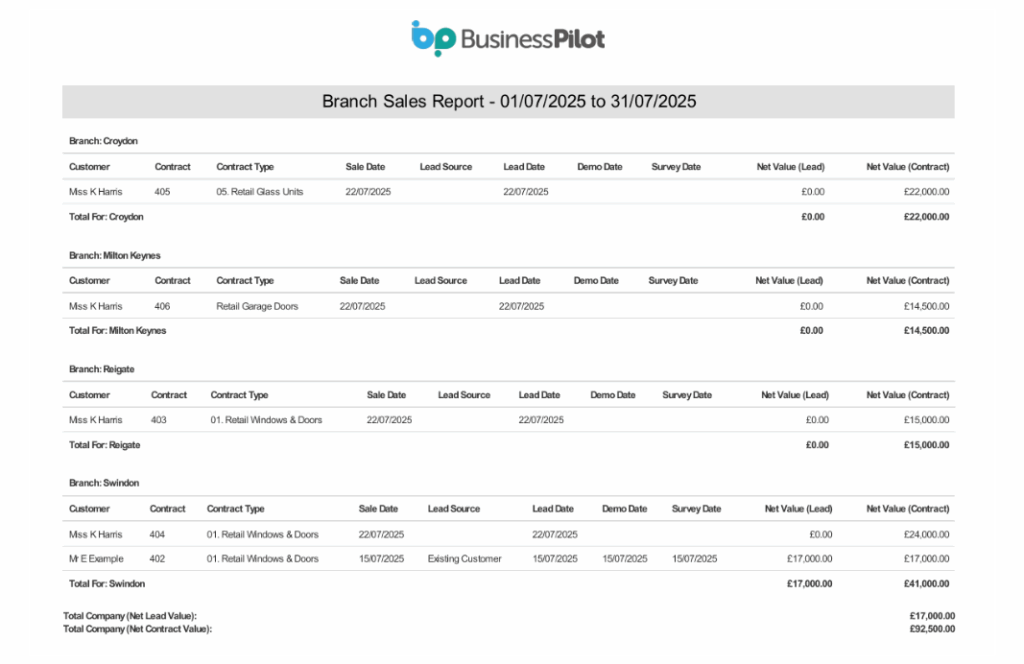
Task: Select the Mr E Example customer row
Action: (508, 559)
